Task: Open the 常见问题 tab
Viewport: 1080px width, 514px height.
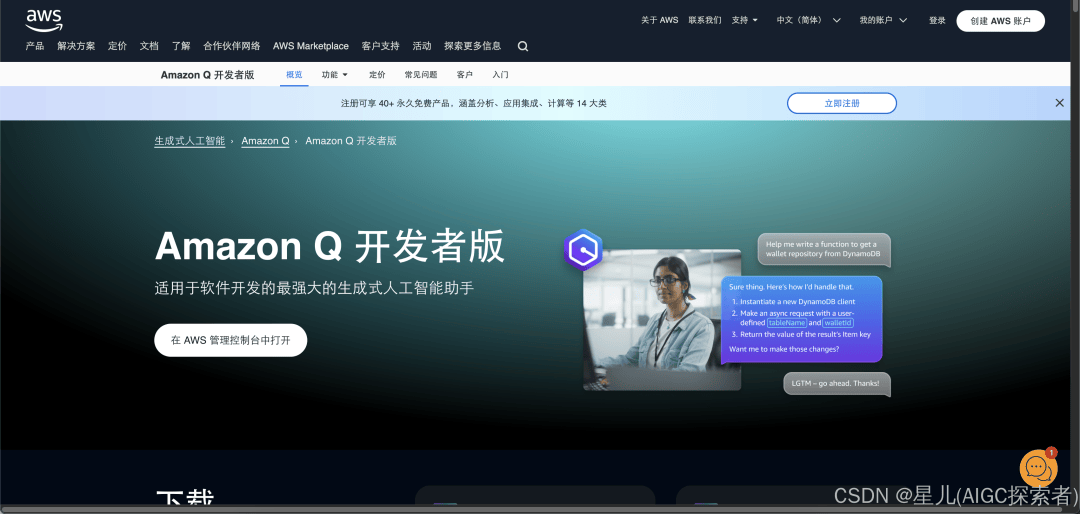Action: [420, 75]
